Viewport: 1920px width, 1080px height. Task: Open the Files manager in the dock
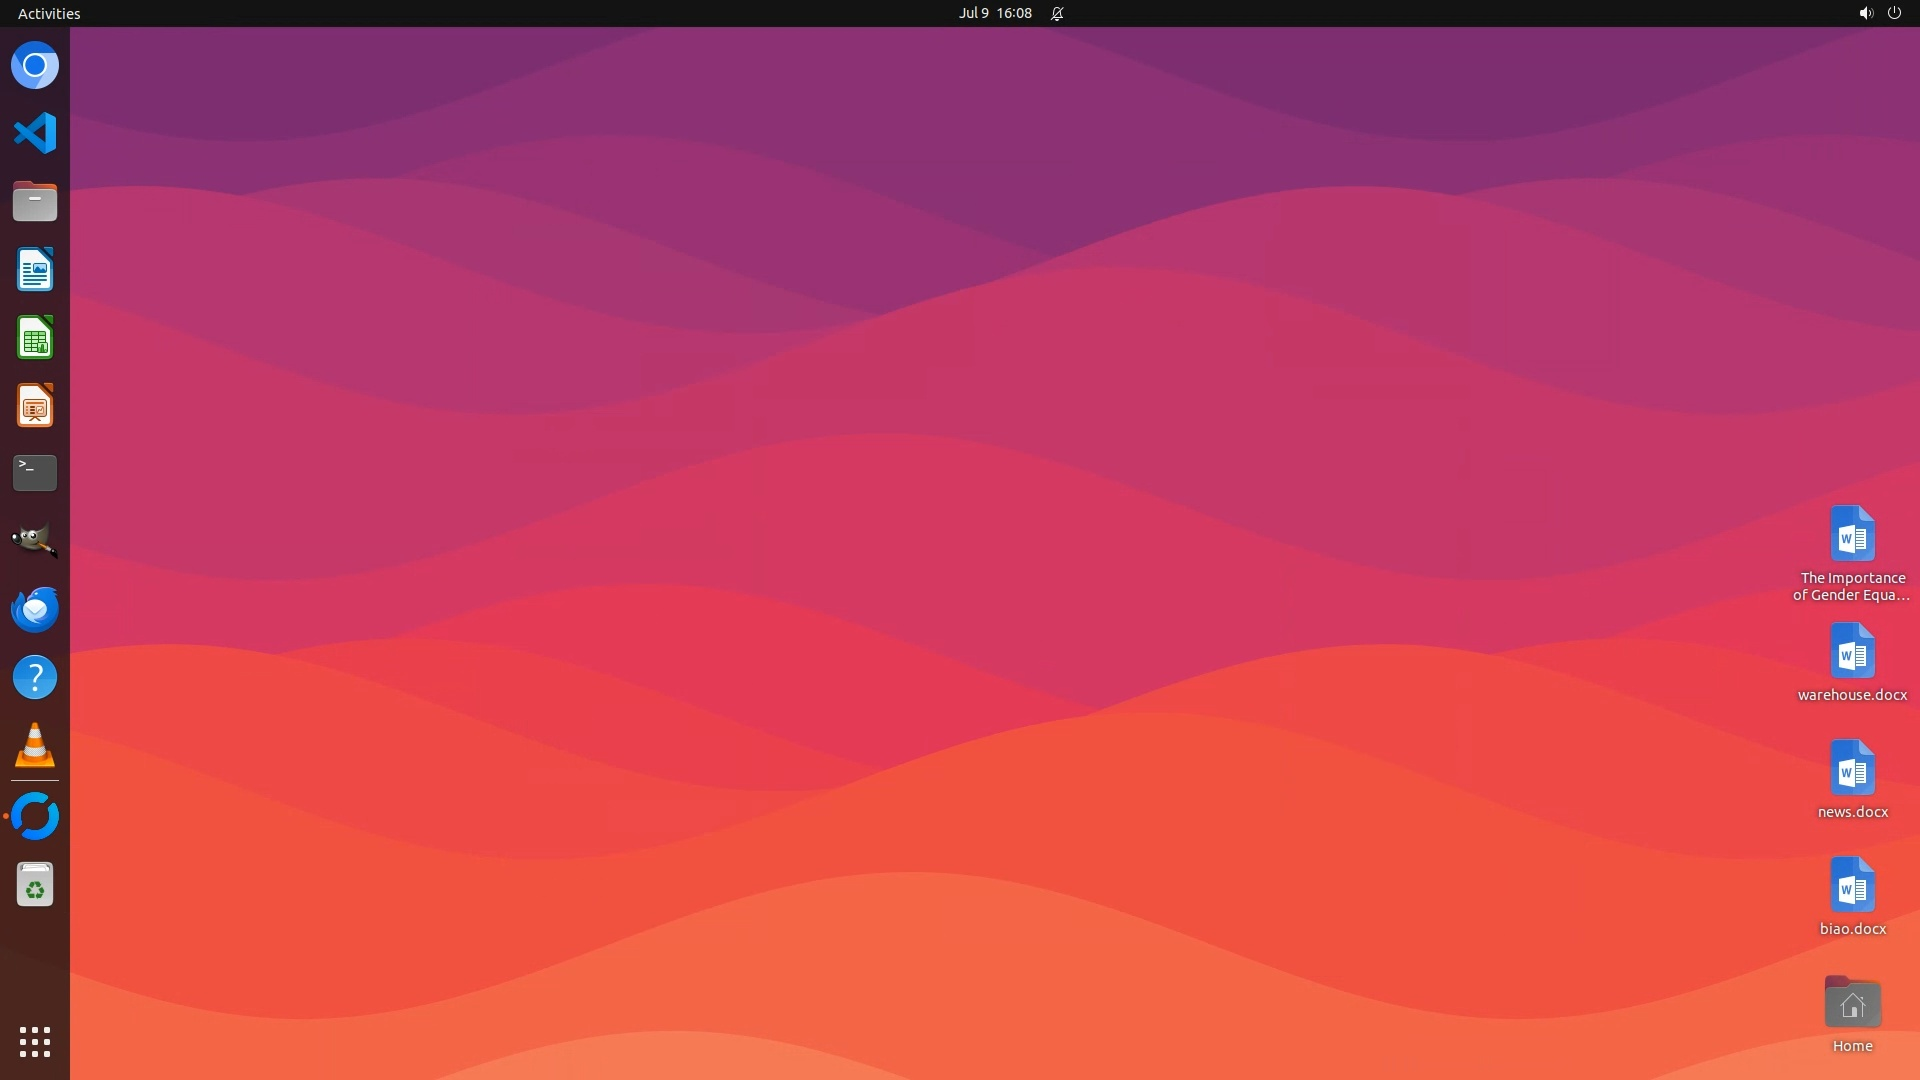(x=35, y=201)
